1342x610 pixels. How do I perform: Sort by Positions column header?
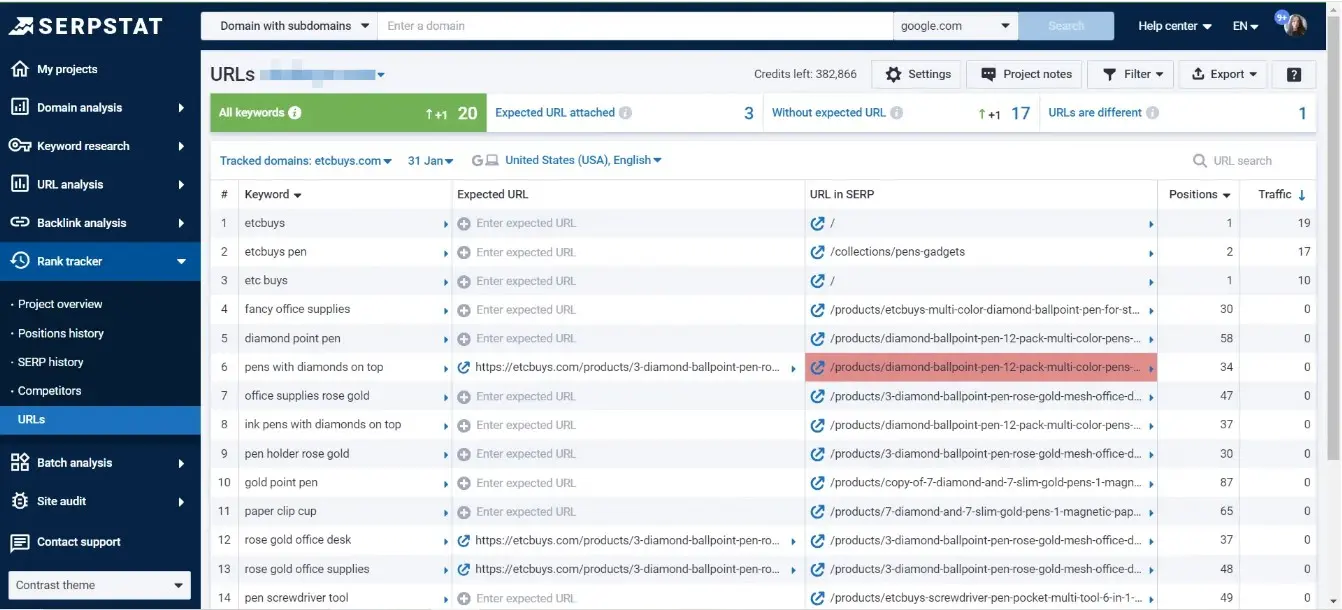tap(1199, 195)
